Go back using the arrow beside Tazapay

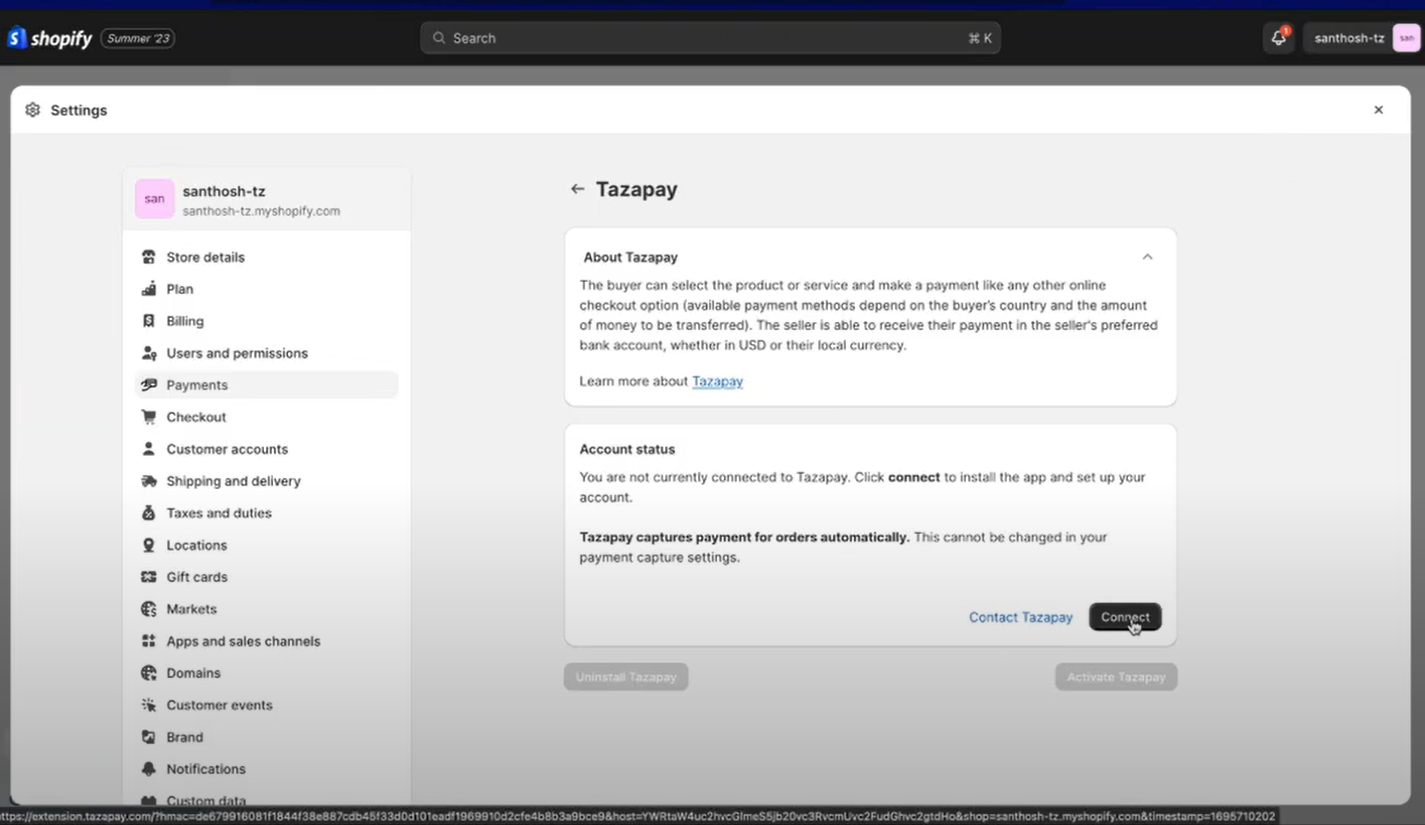click(577, 189)
